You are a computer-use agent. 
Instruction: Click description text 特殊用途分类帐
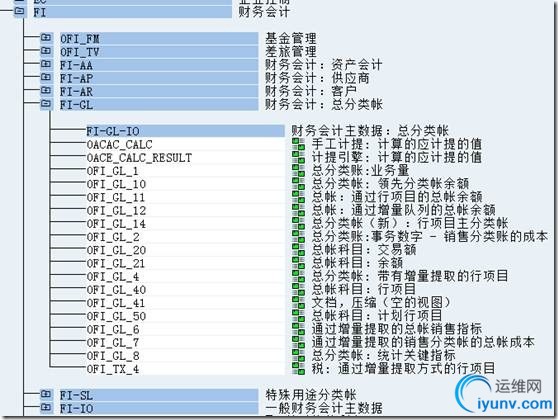pyautogui.click(x=311, y=395)
